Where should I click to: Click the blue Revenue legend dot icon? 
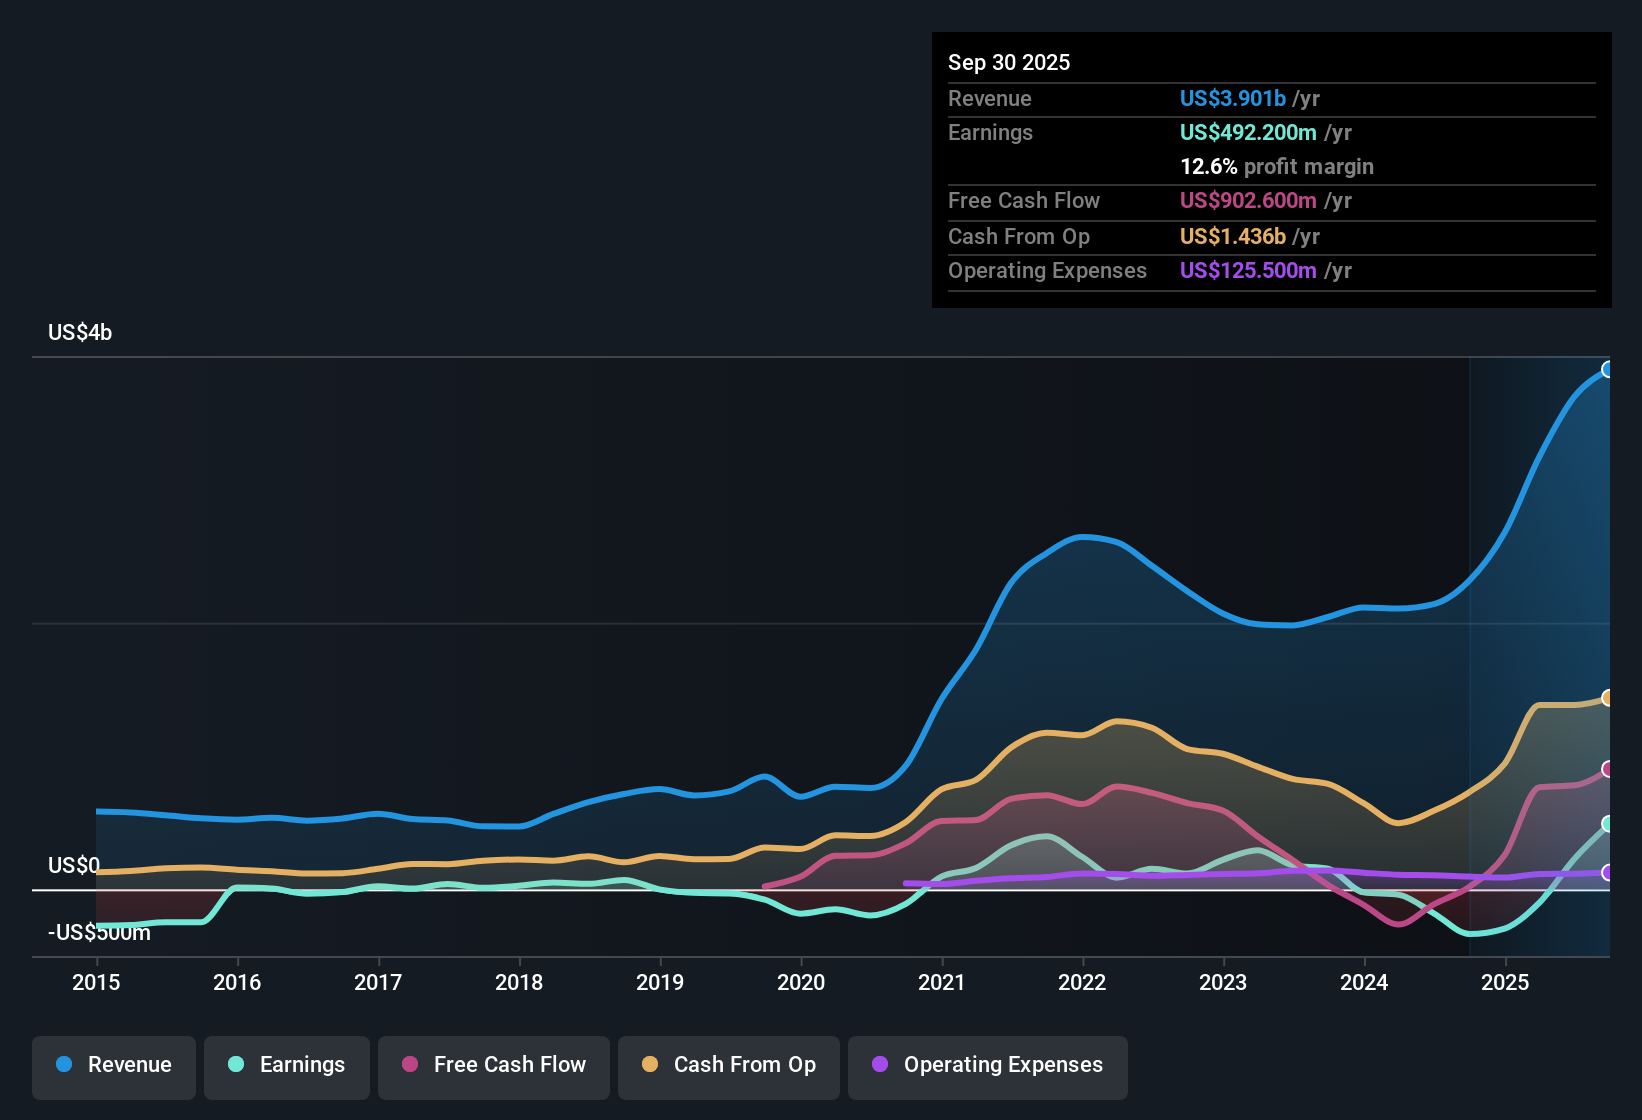point(62,1065)
